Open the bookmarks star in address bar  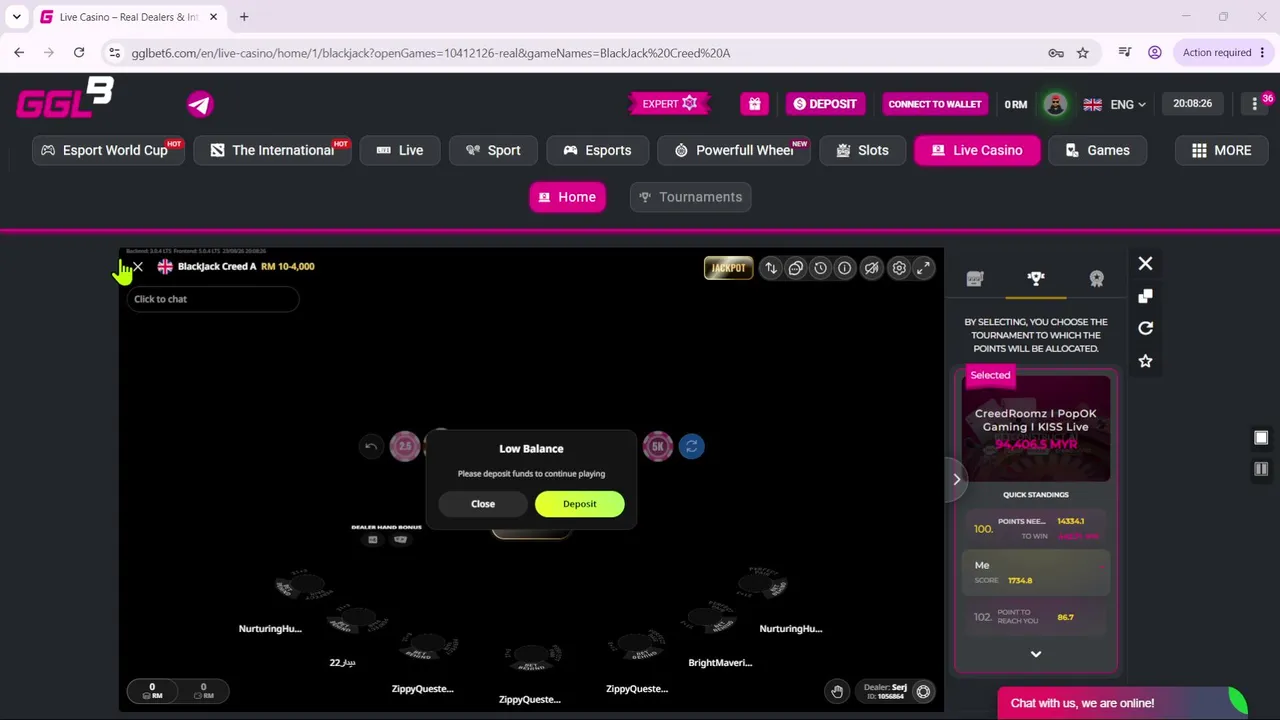1083,53
